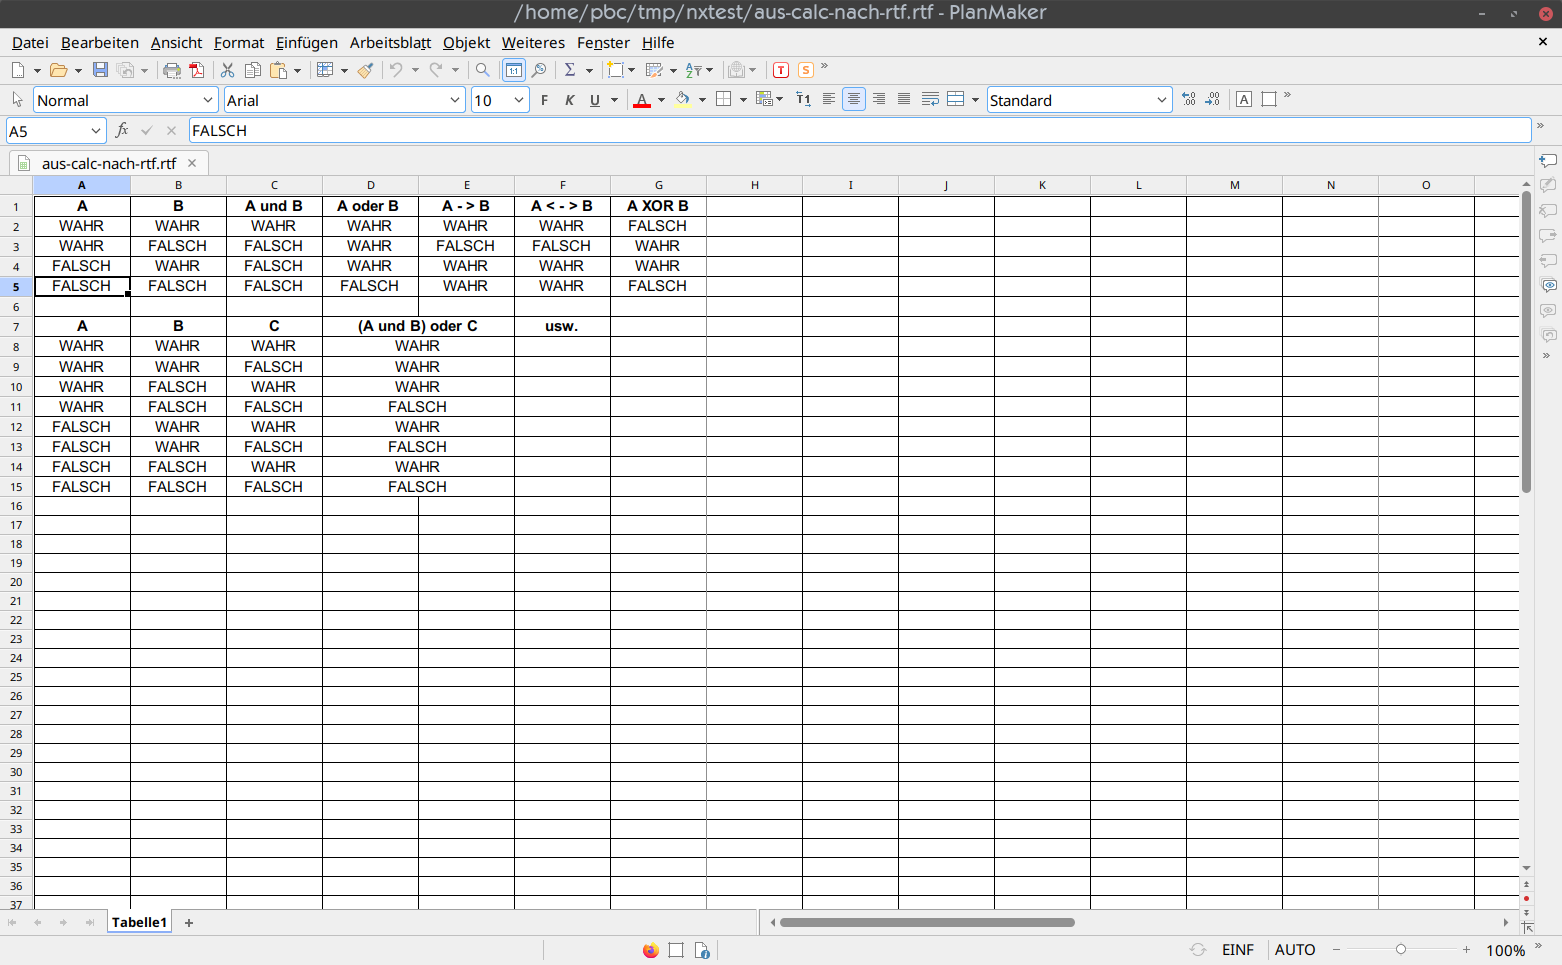Apply the yellow fill color bucket
The image size is (1562, 965).
(x=683, y=100)
